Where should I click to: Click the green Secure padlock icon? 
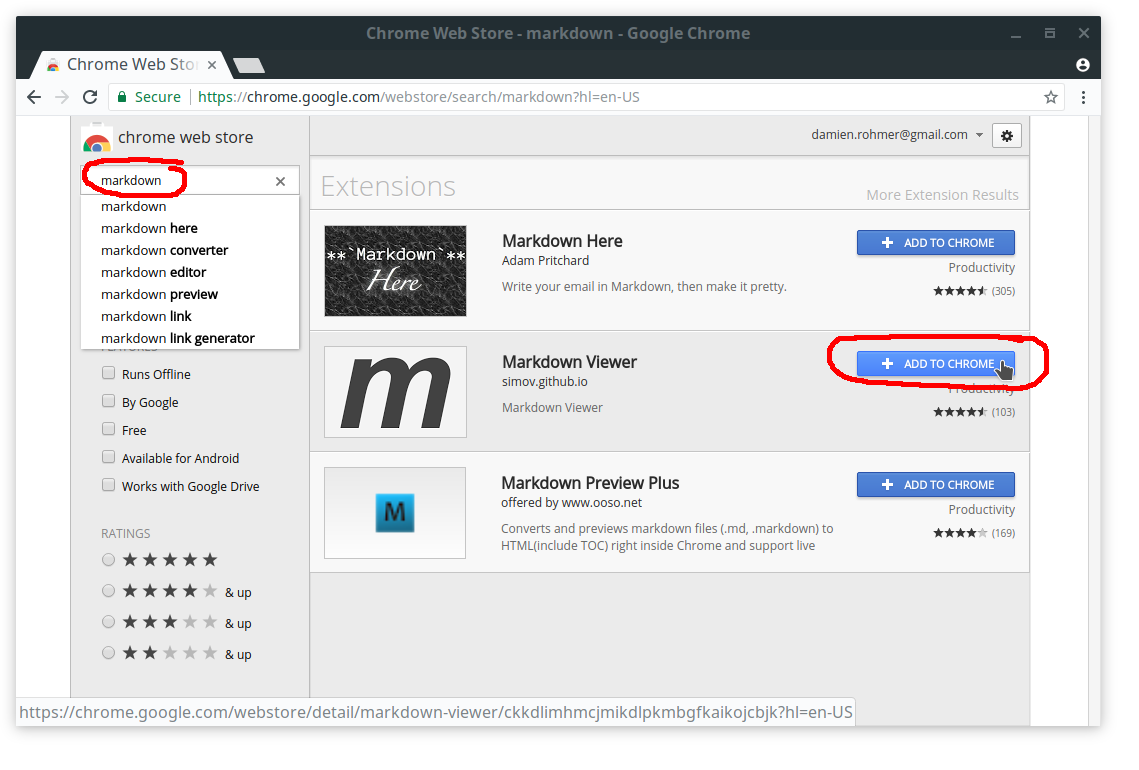point(122,97)
